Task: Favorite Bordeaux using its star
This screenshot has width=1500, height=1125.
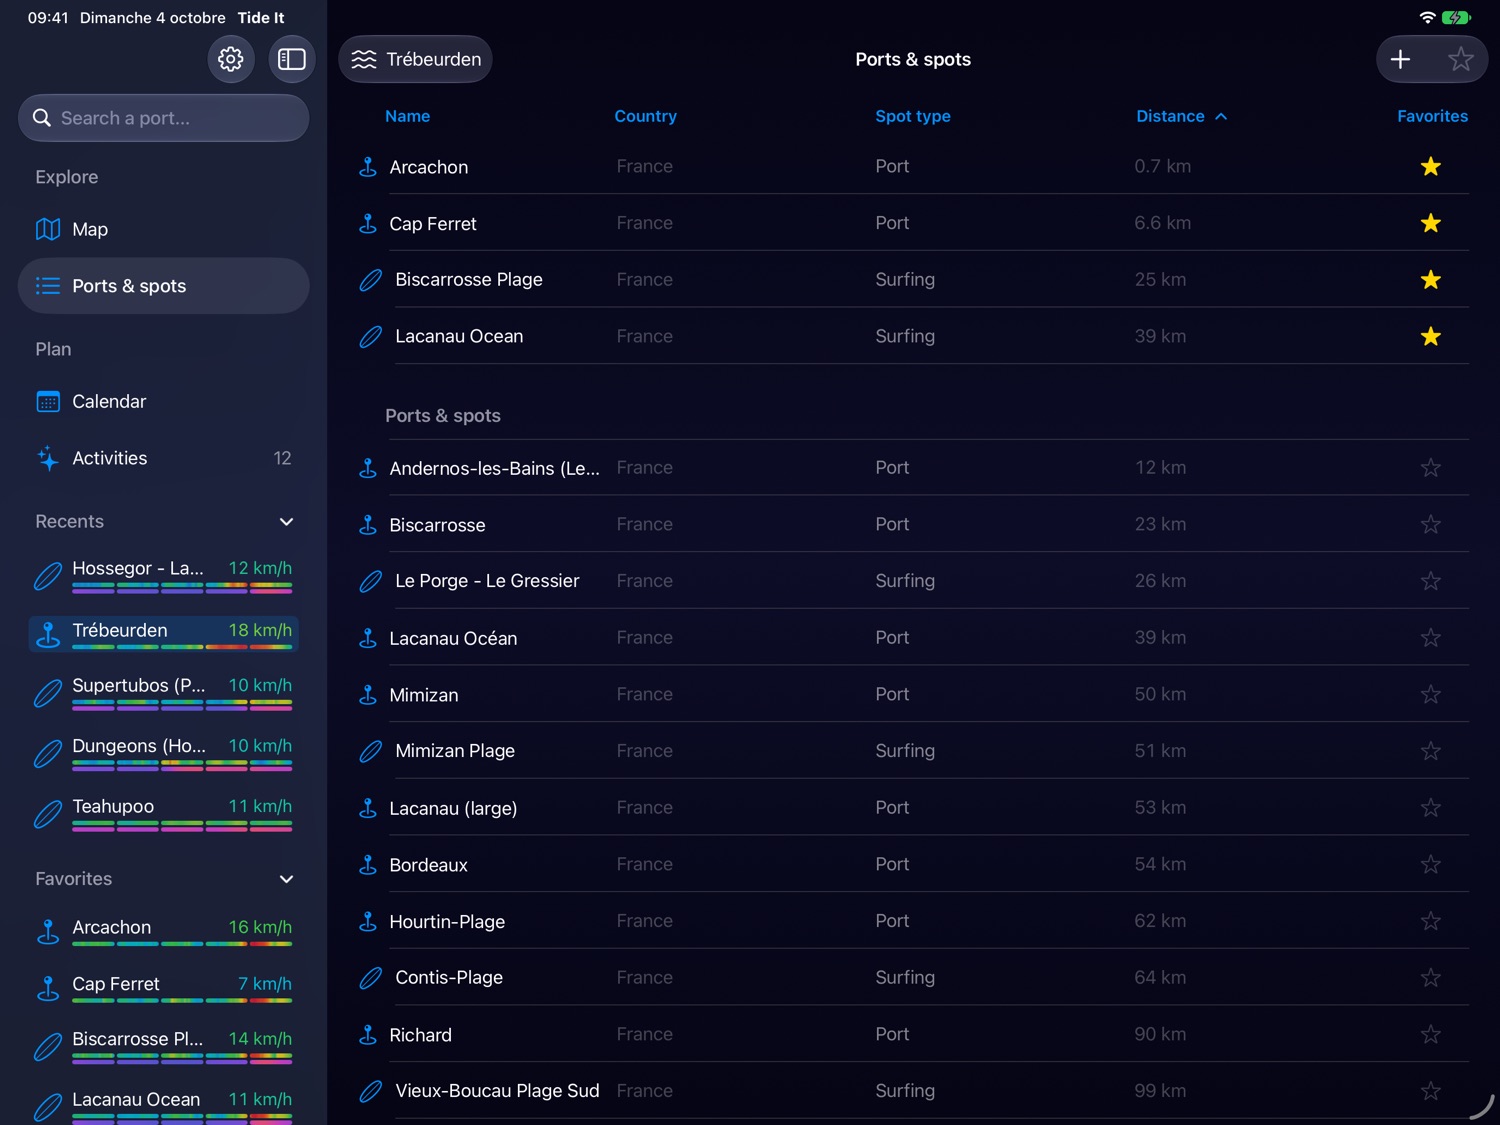Action: coord(1431,864)
